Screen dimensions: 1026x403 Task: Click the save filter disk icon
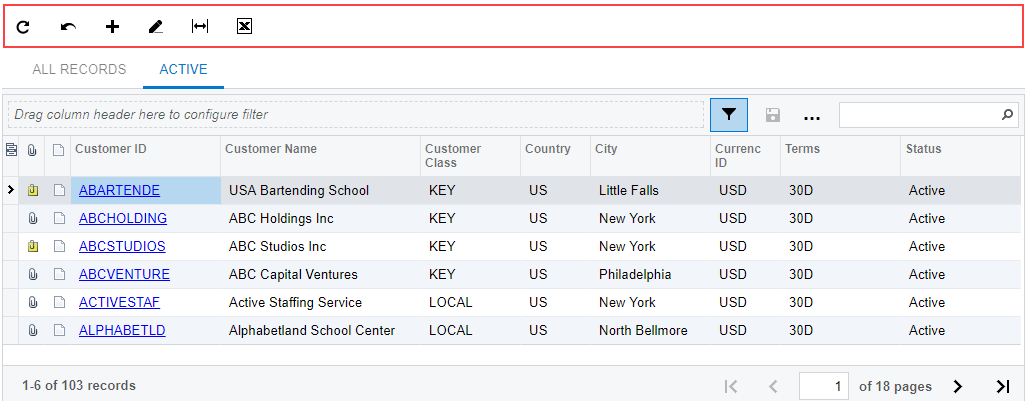(773, 115)
